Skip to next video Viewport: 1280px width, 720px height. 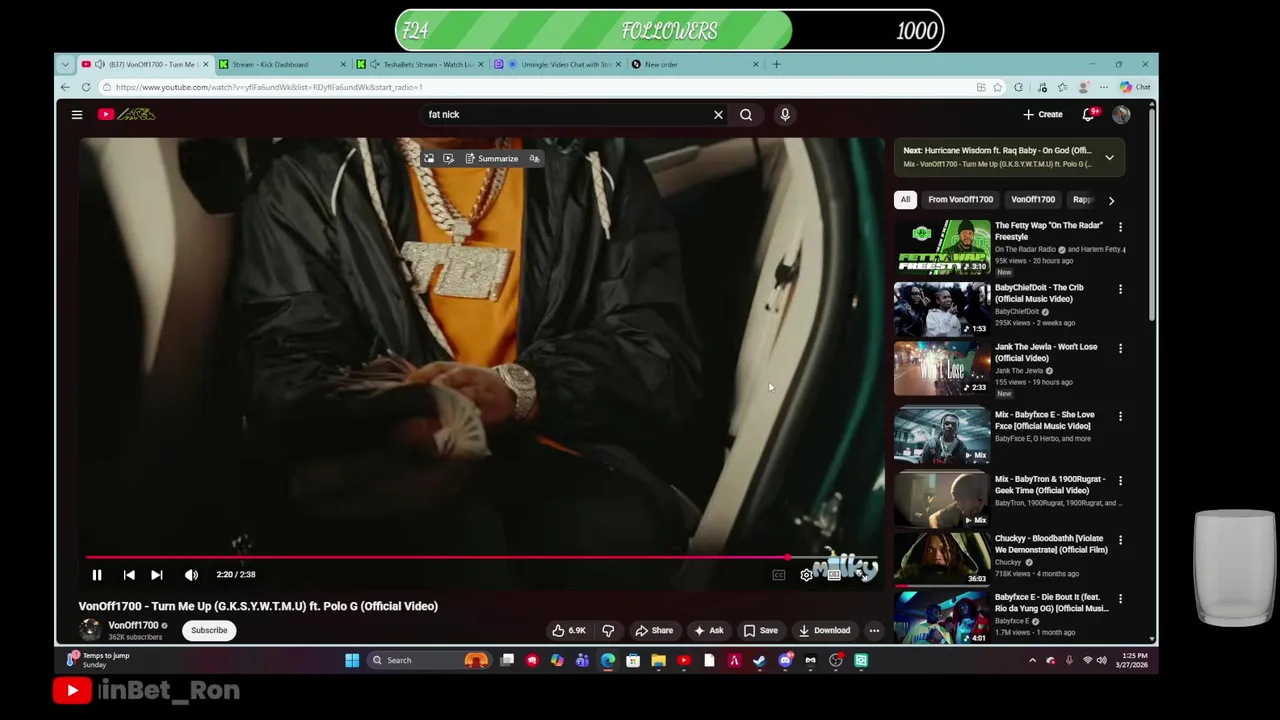tap(157, 574)
